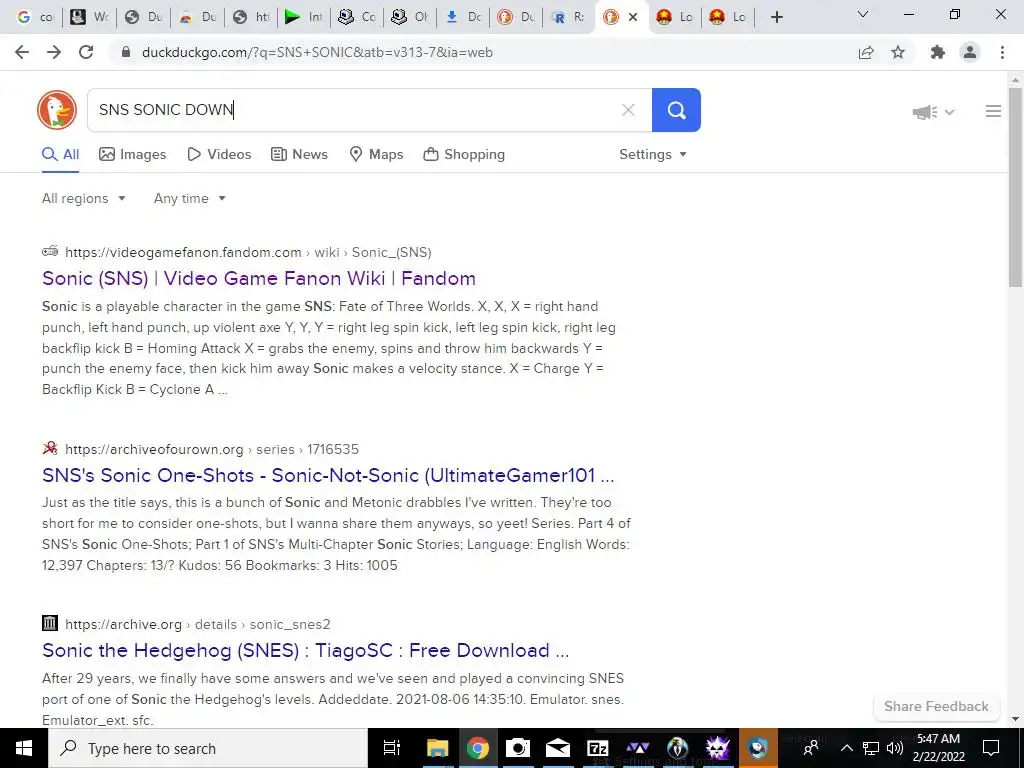Open the Mail app on the taskbar
This screenshot has width=1024, height=768.
[558, 748]
